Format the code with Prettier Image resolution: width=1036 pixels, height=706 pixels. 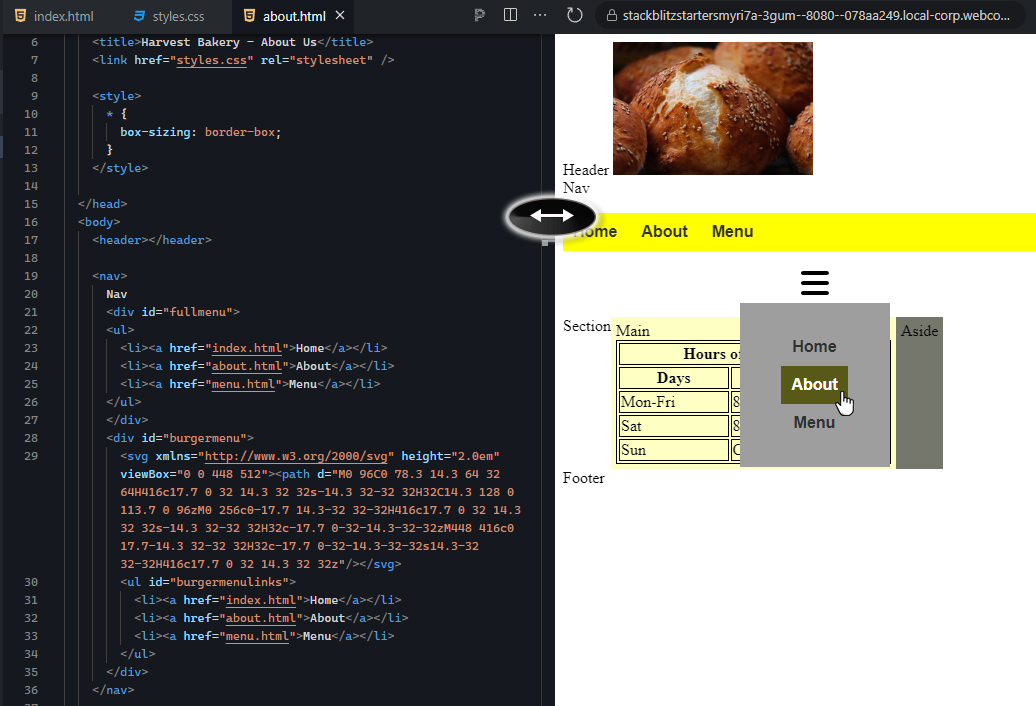480,16
